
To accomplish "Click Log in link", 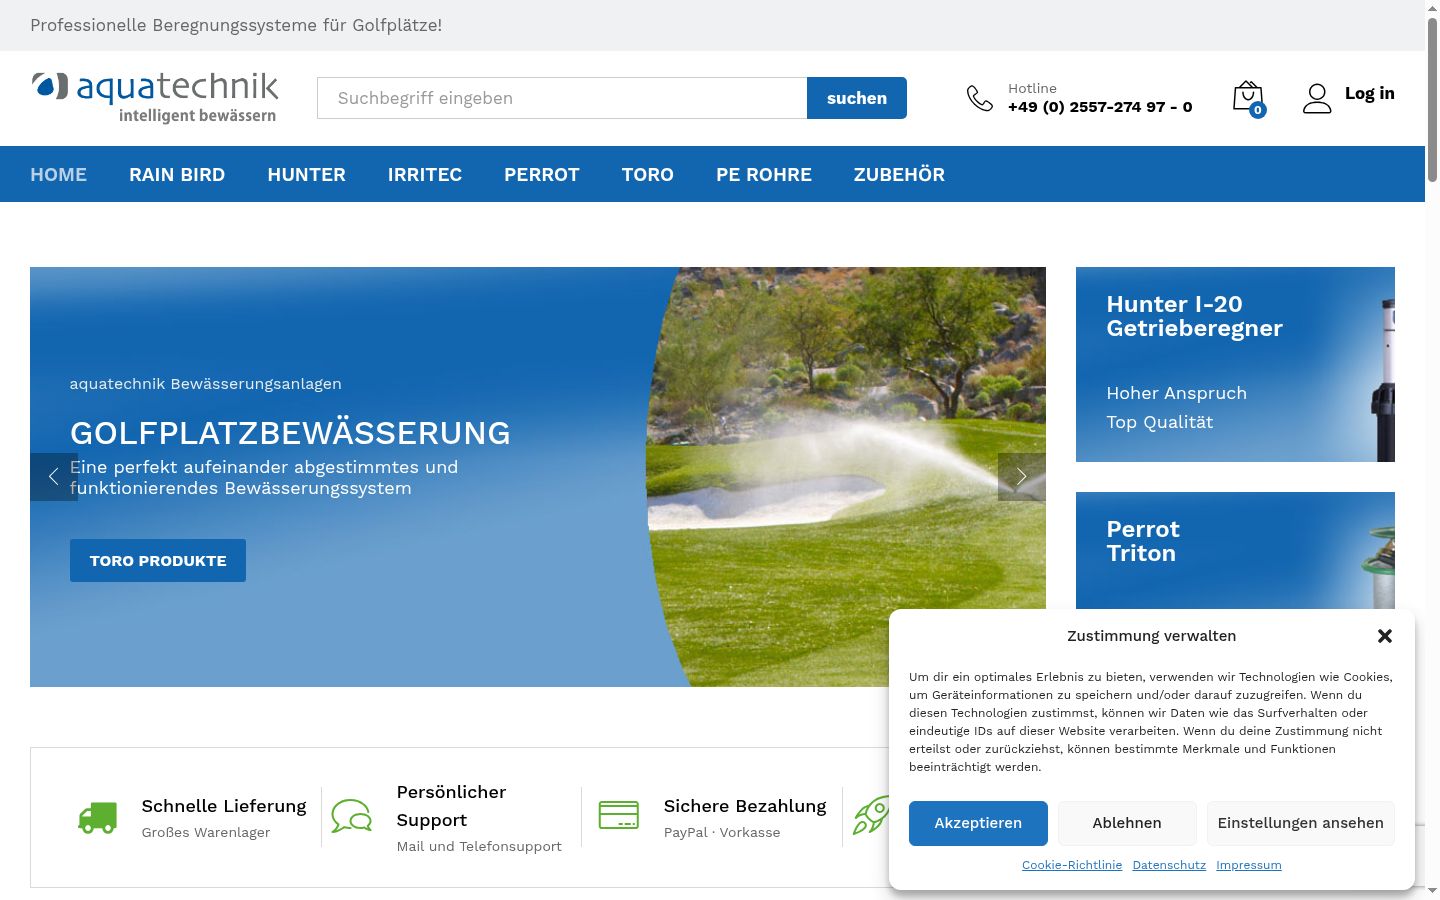I will click(x=1369, y=93).
